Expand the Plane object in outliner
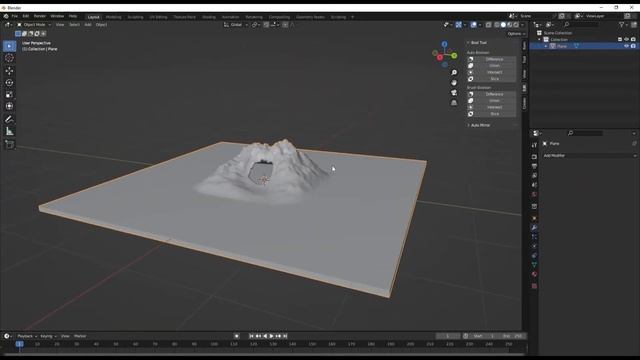The image size is (640, 360). click(546, 46)
